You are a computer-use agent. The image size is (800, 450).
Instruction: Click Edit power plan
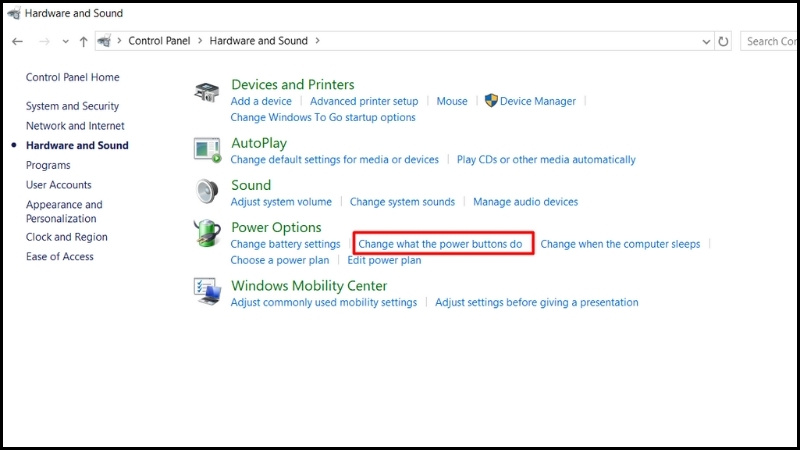(x=384, y=260)
